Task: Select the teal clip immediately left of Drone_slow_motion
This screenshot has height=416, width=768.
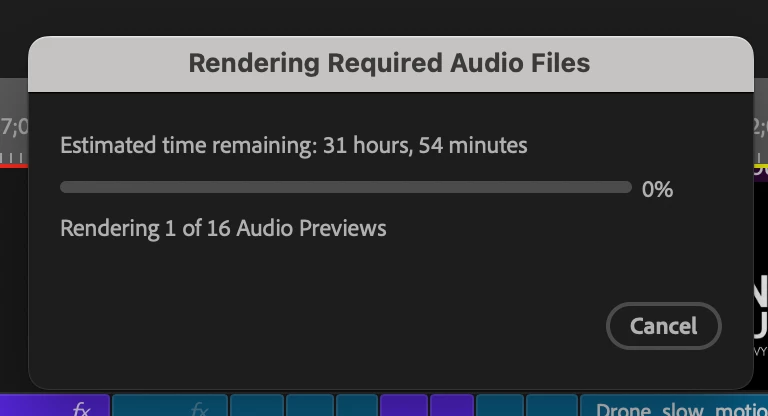Action: coord(552,405)
